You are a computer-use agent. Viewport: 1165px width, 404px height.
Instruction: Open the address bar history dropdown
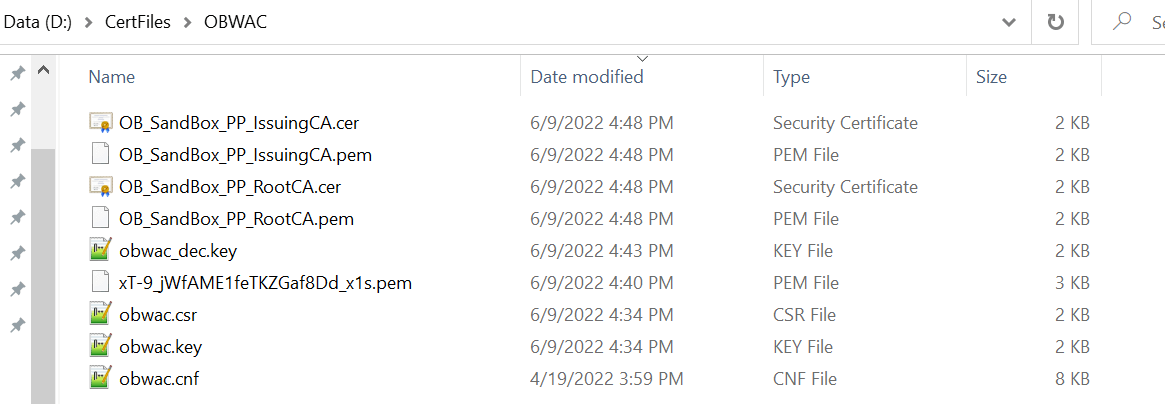(1008, 21)
